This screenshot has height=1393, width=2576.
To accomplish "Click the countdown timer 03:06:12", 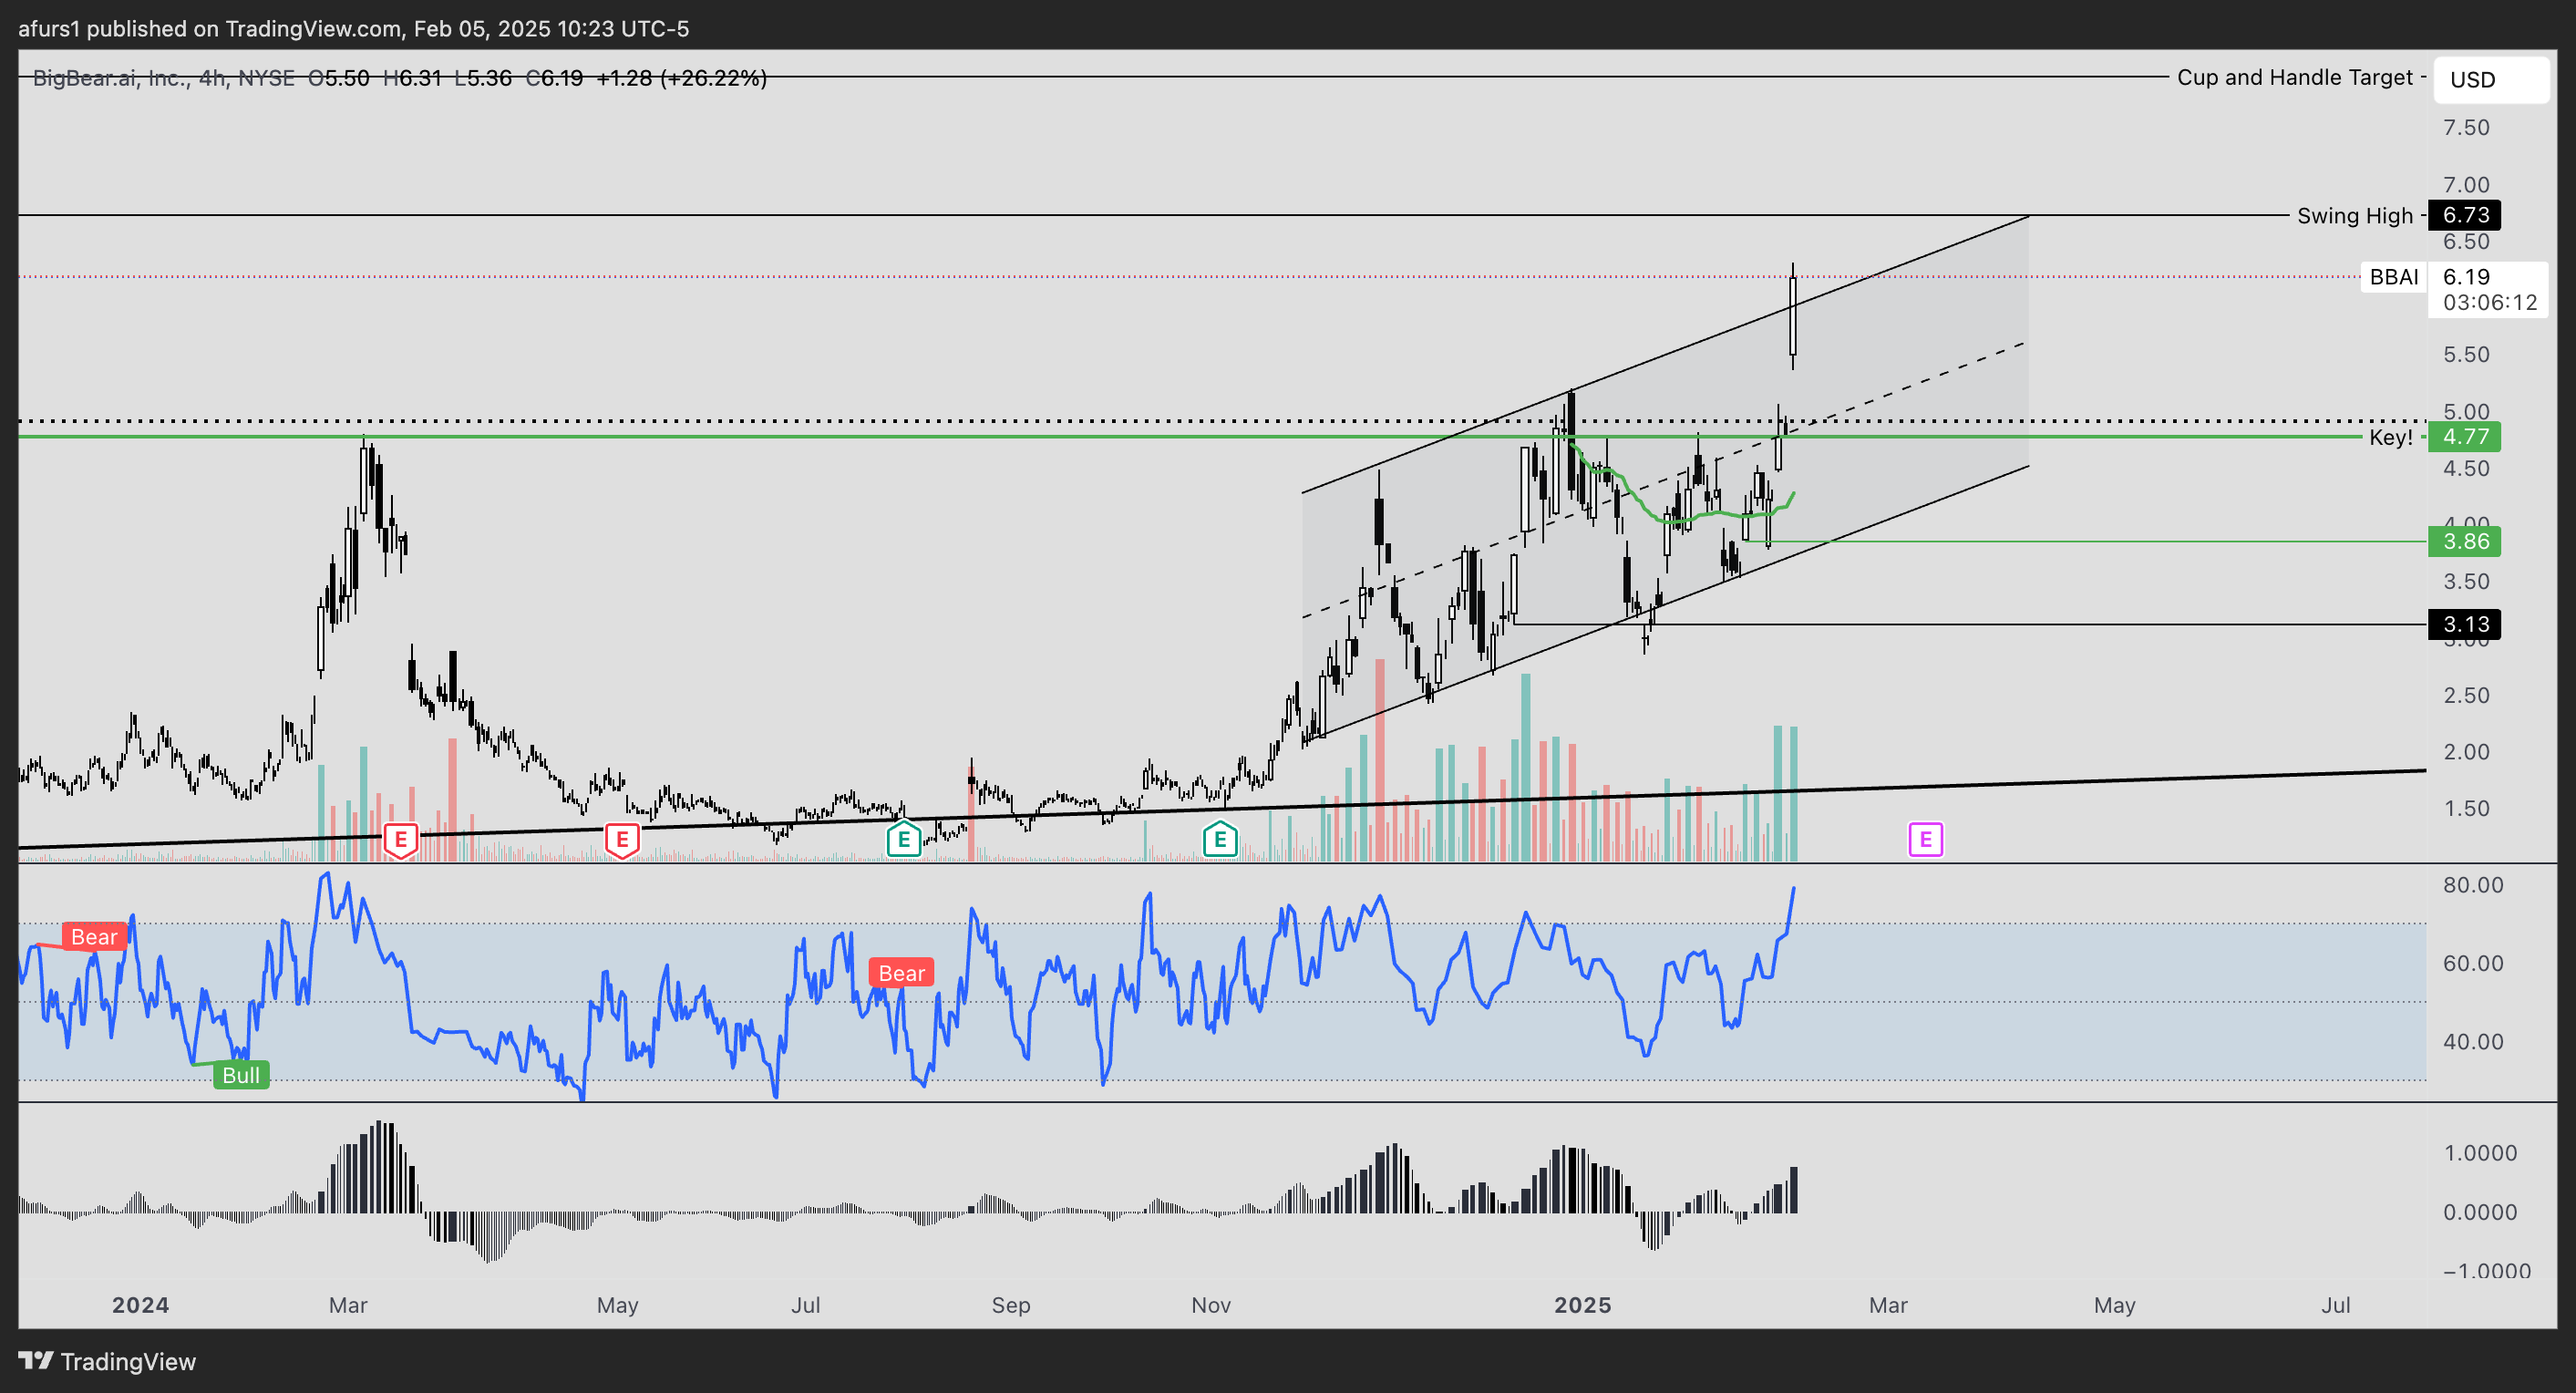I will click(x=2489, y=302).
